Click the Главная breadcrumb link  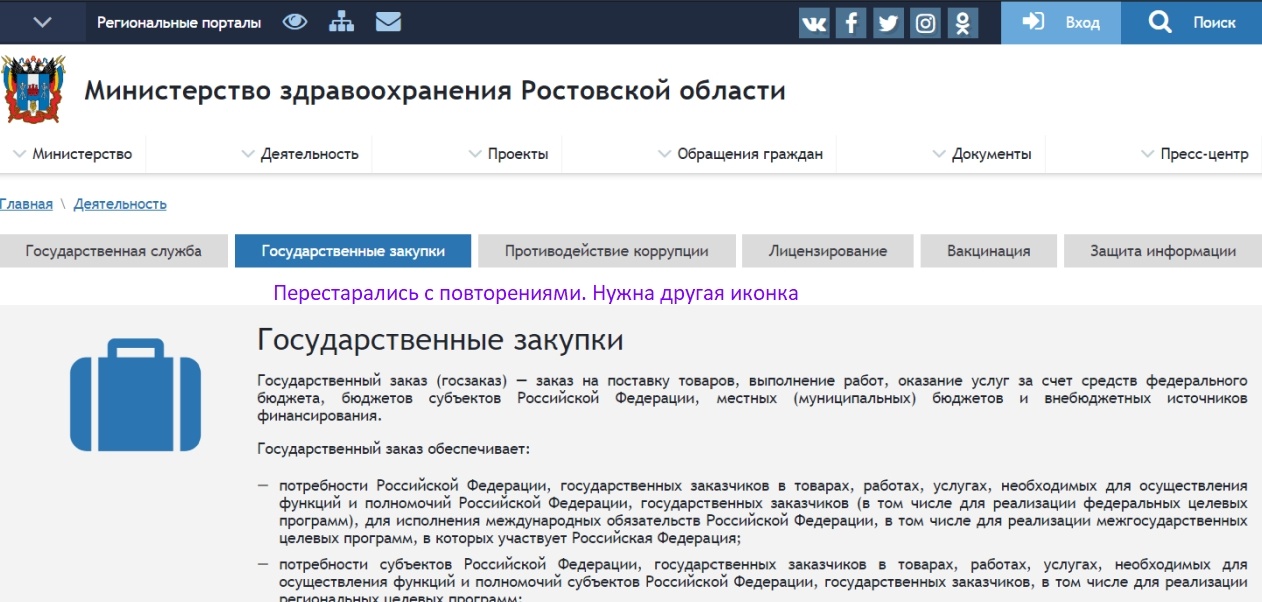tap(26, 204)
